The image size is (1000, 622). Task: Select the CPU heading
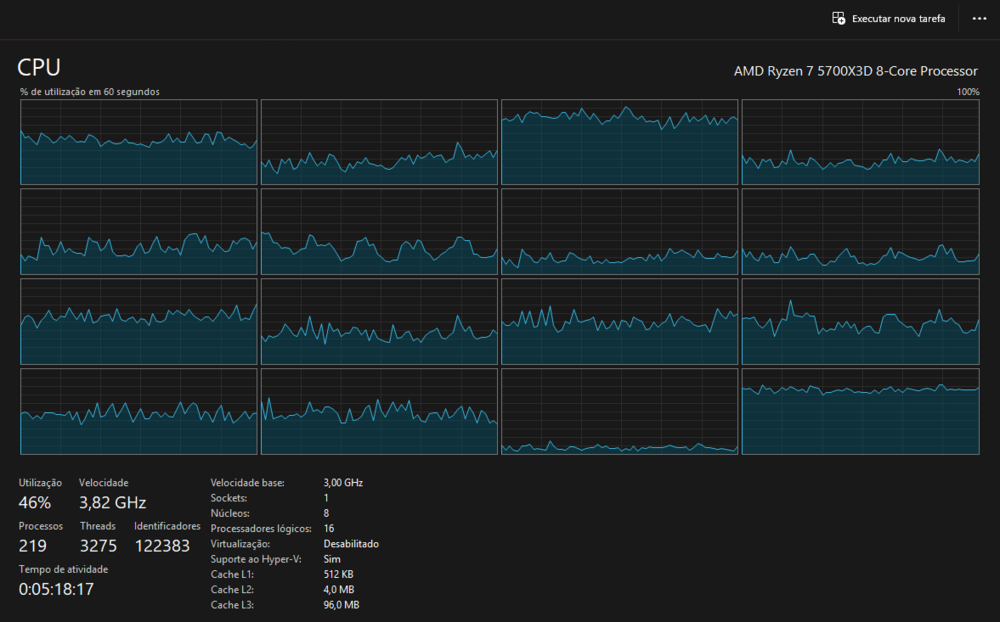point(39,68)
